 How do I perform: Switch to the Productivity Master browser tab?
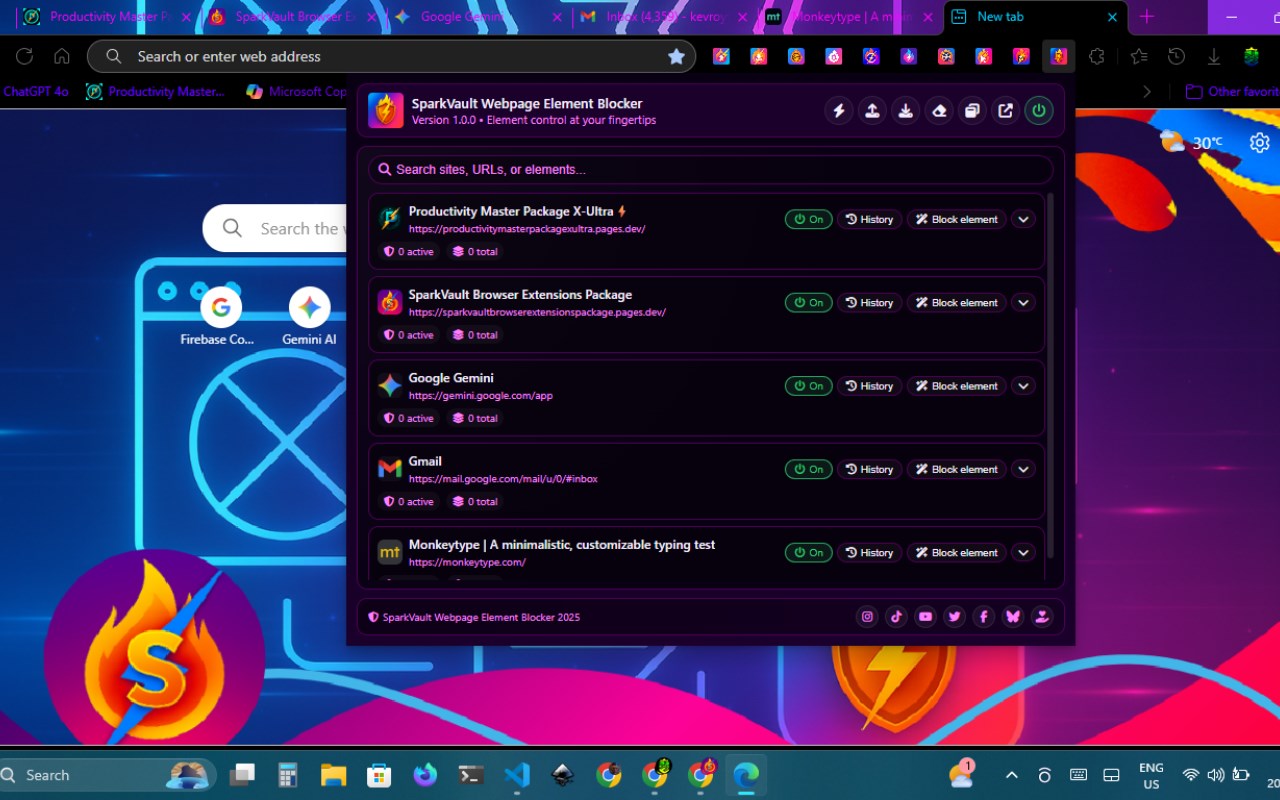click(107, 17)
